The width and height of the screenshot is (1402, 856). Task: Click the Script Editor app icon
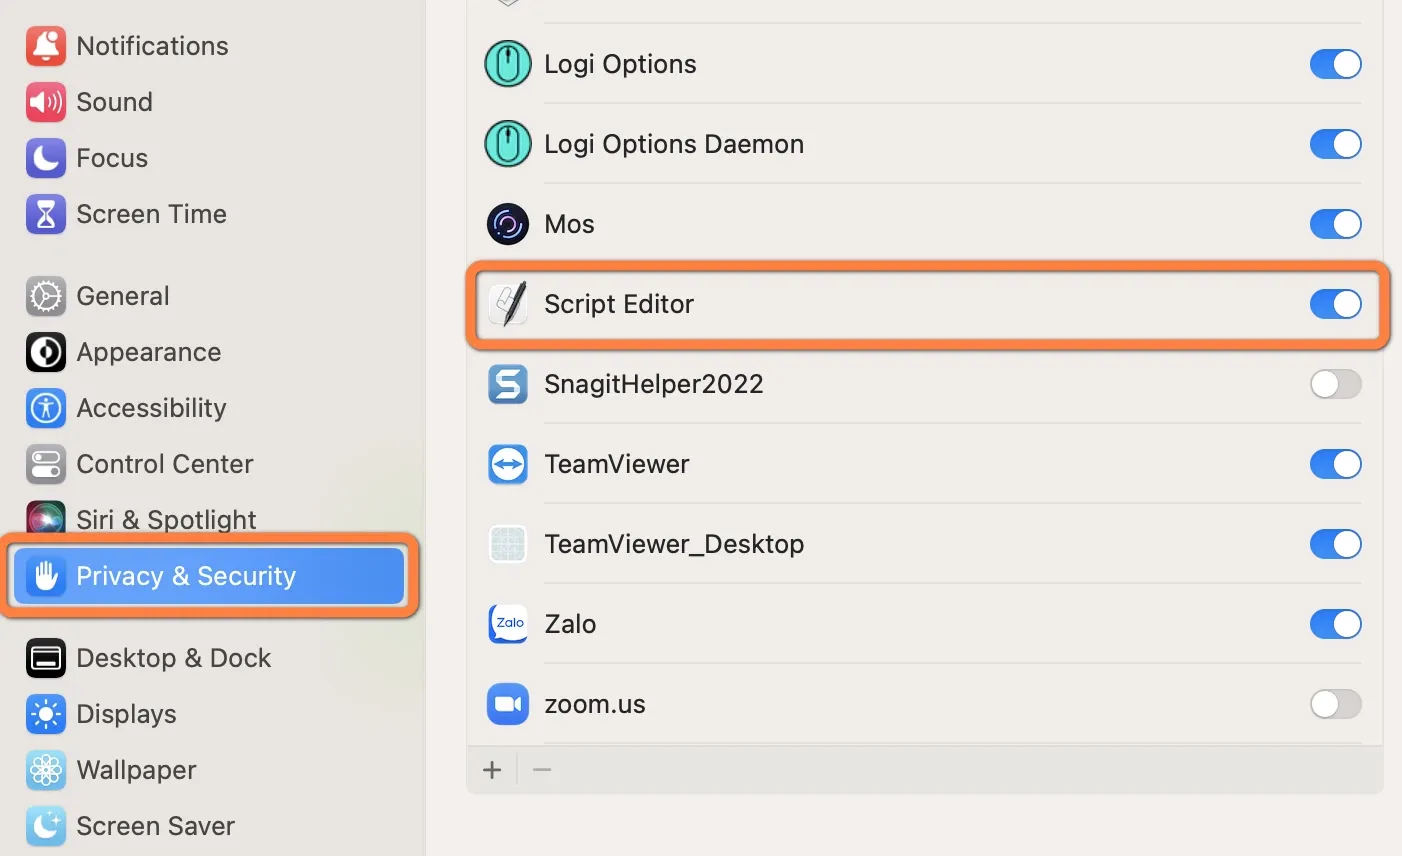[508, 304]
